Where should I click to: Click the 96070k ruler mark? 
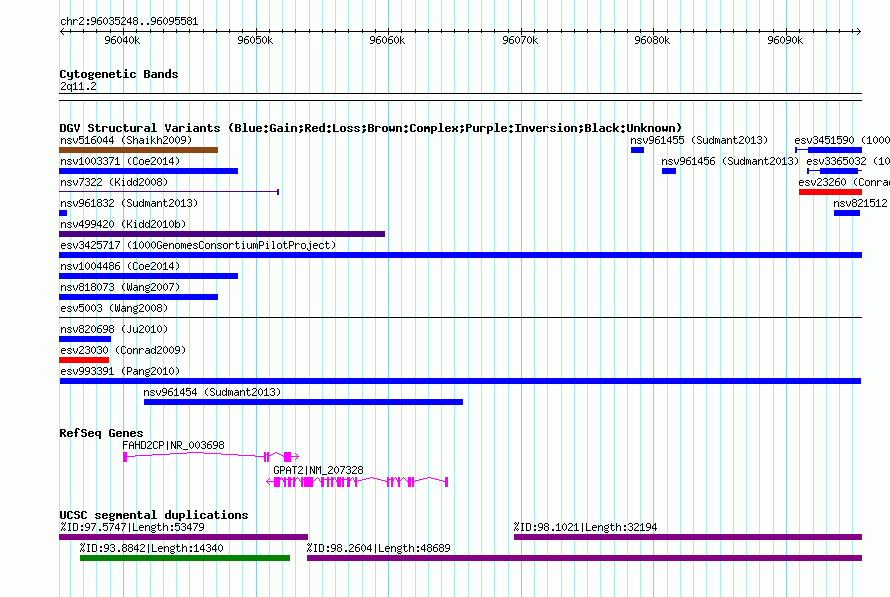click(520, 40)
